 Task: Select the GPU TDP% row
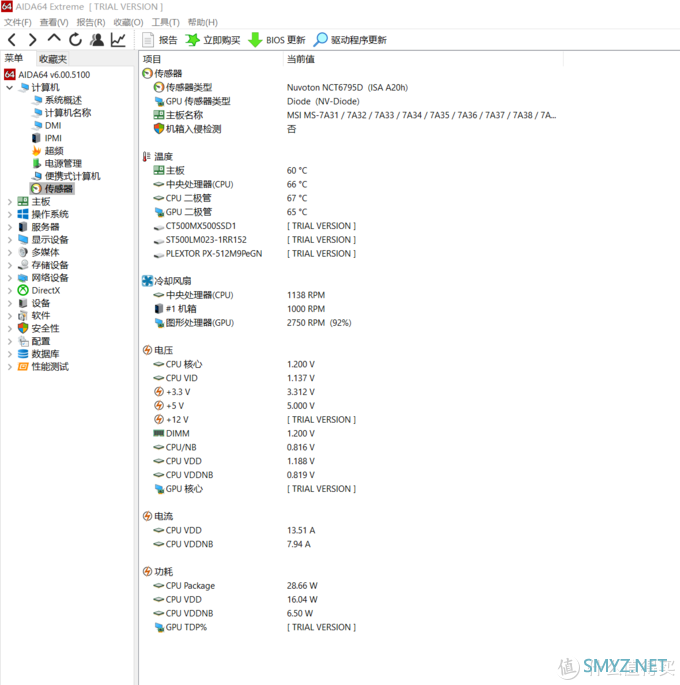coord(255,627)
